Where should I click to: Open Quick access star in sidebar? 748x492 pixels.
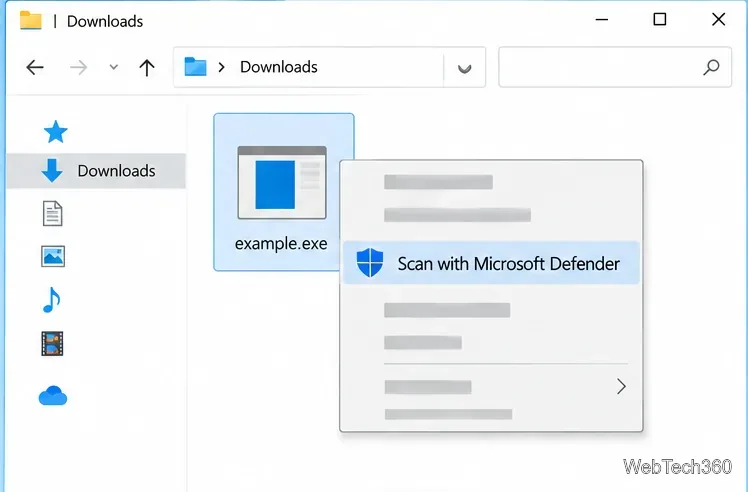56,132
